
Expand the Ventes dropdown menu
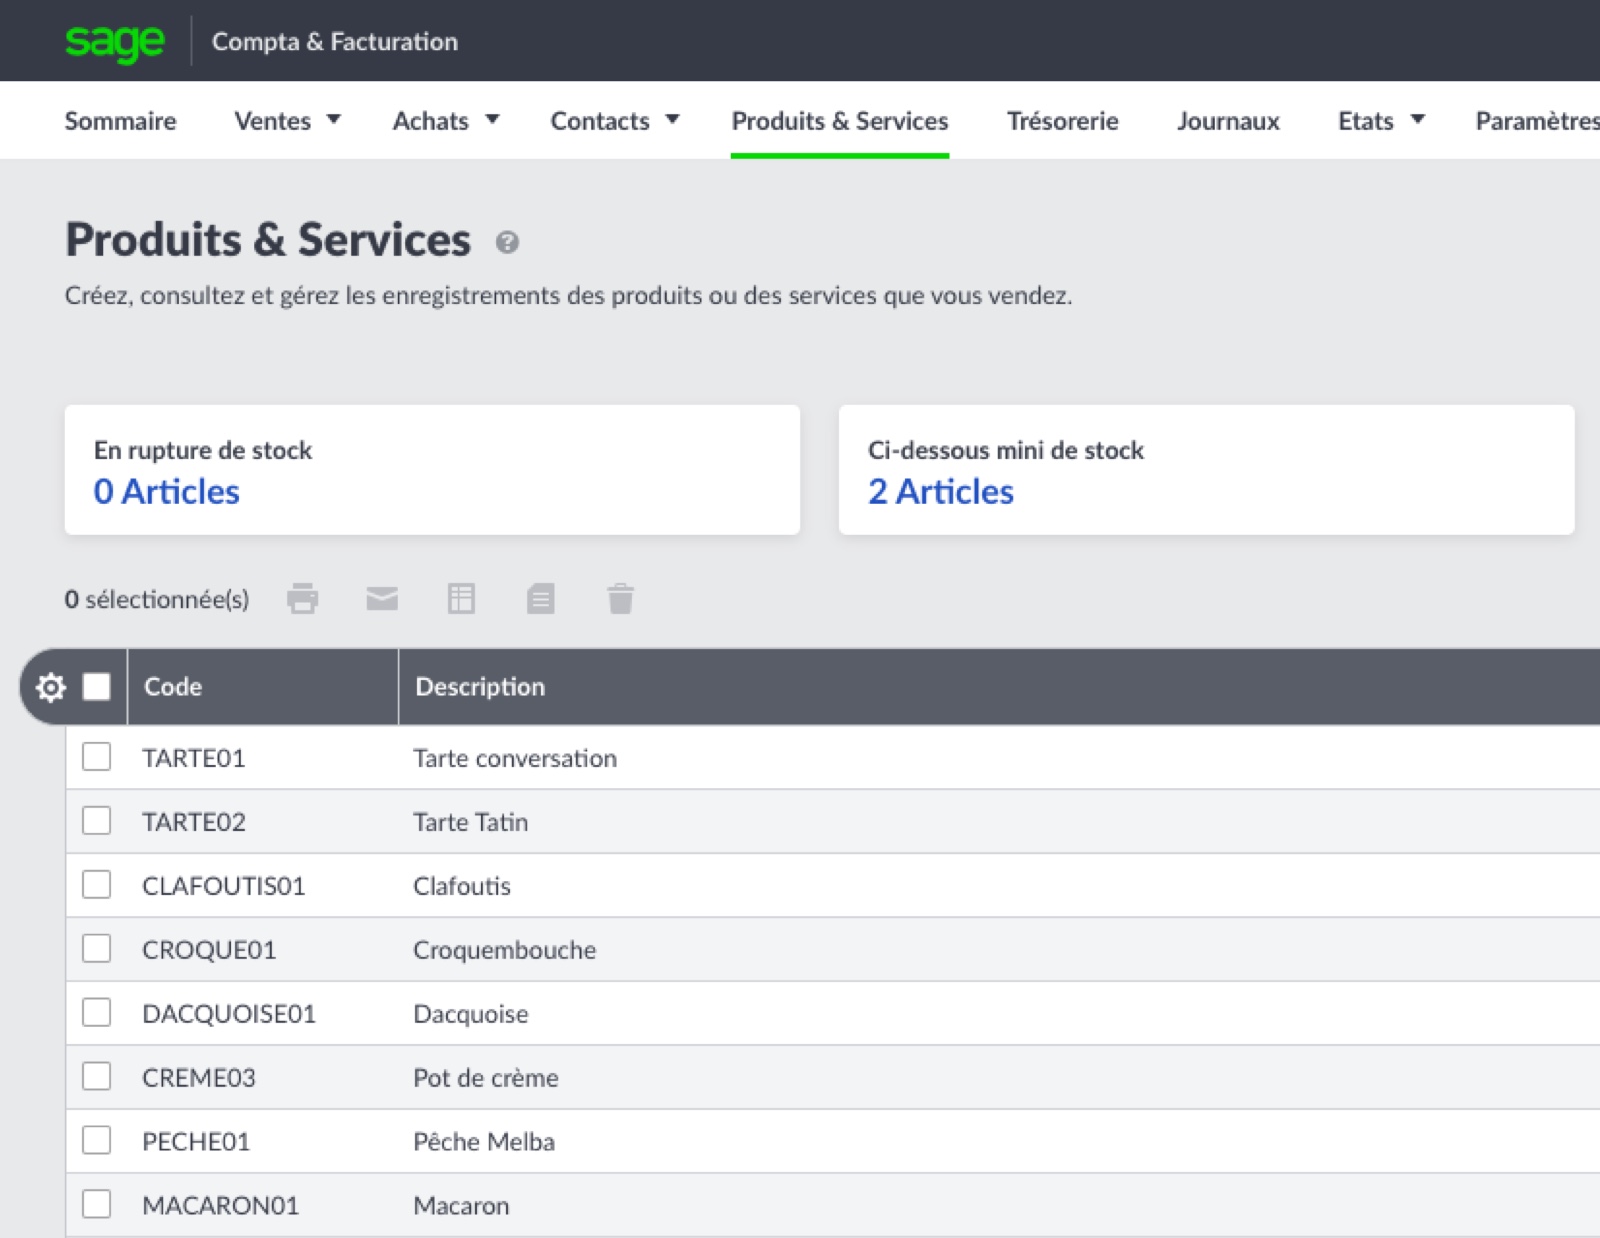coord(287,121)
